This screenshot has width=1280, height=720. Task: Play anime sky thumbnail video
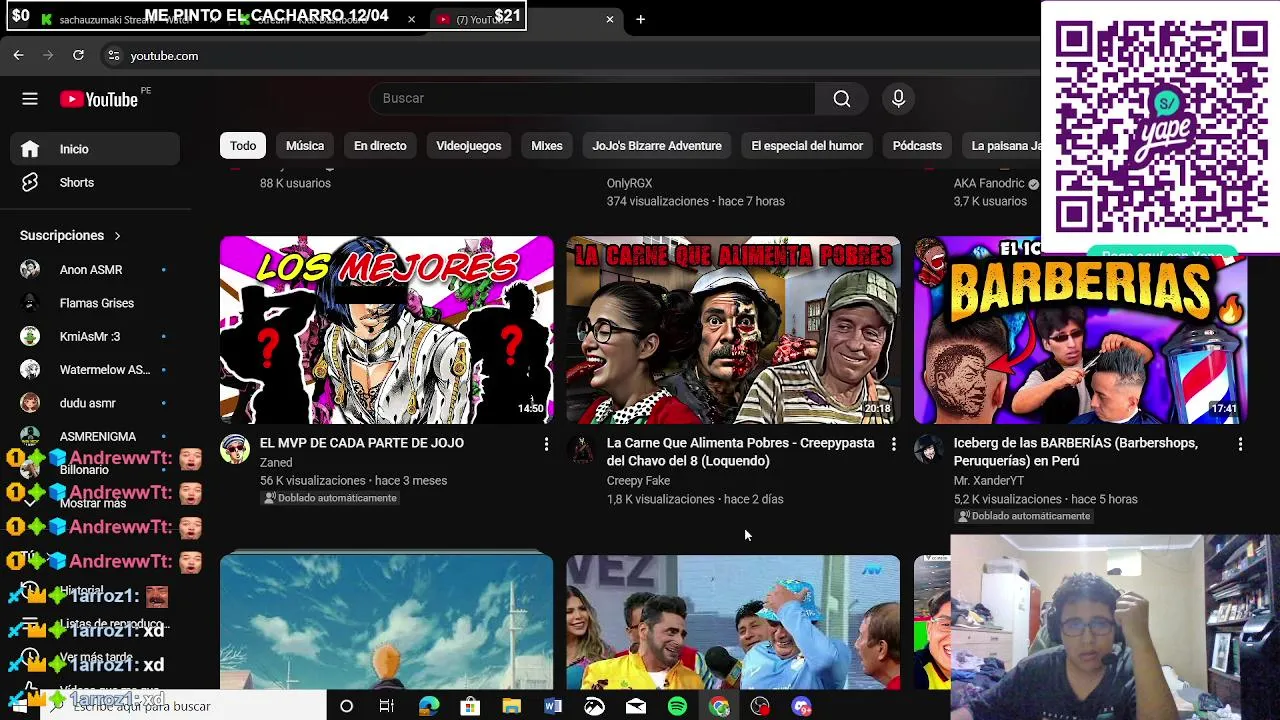tap(387, 622)
